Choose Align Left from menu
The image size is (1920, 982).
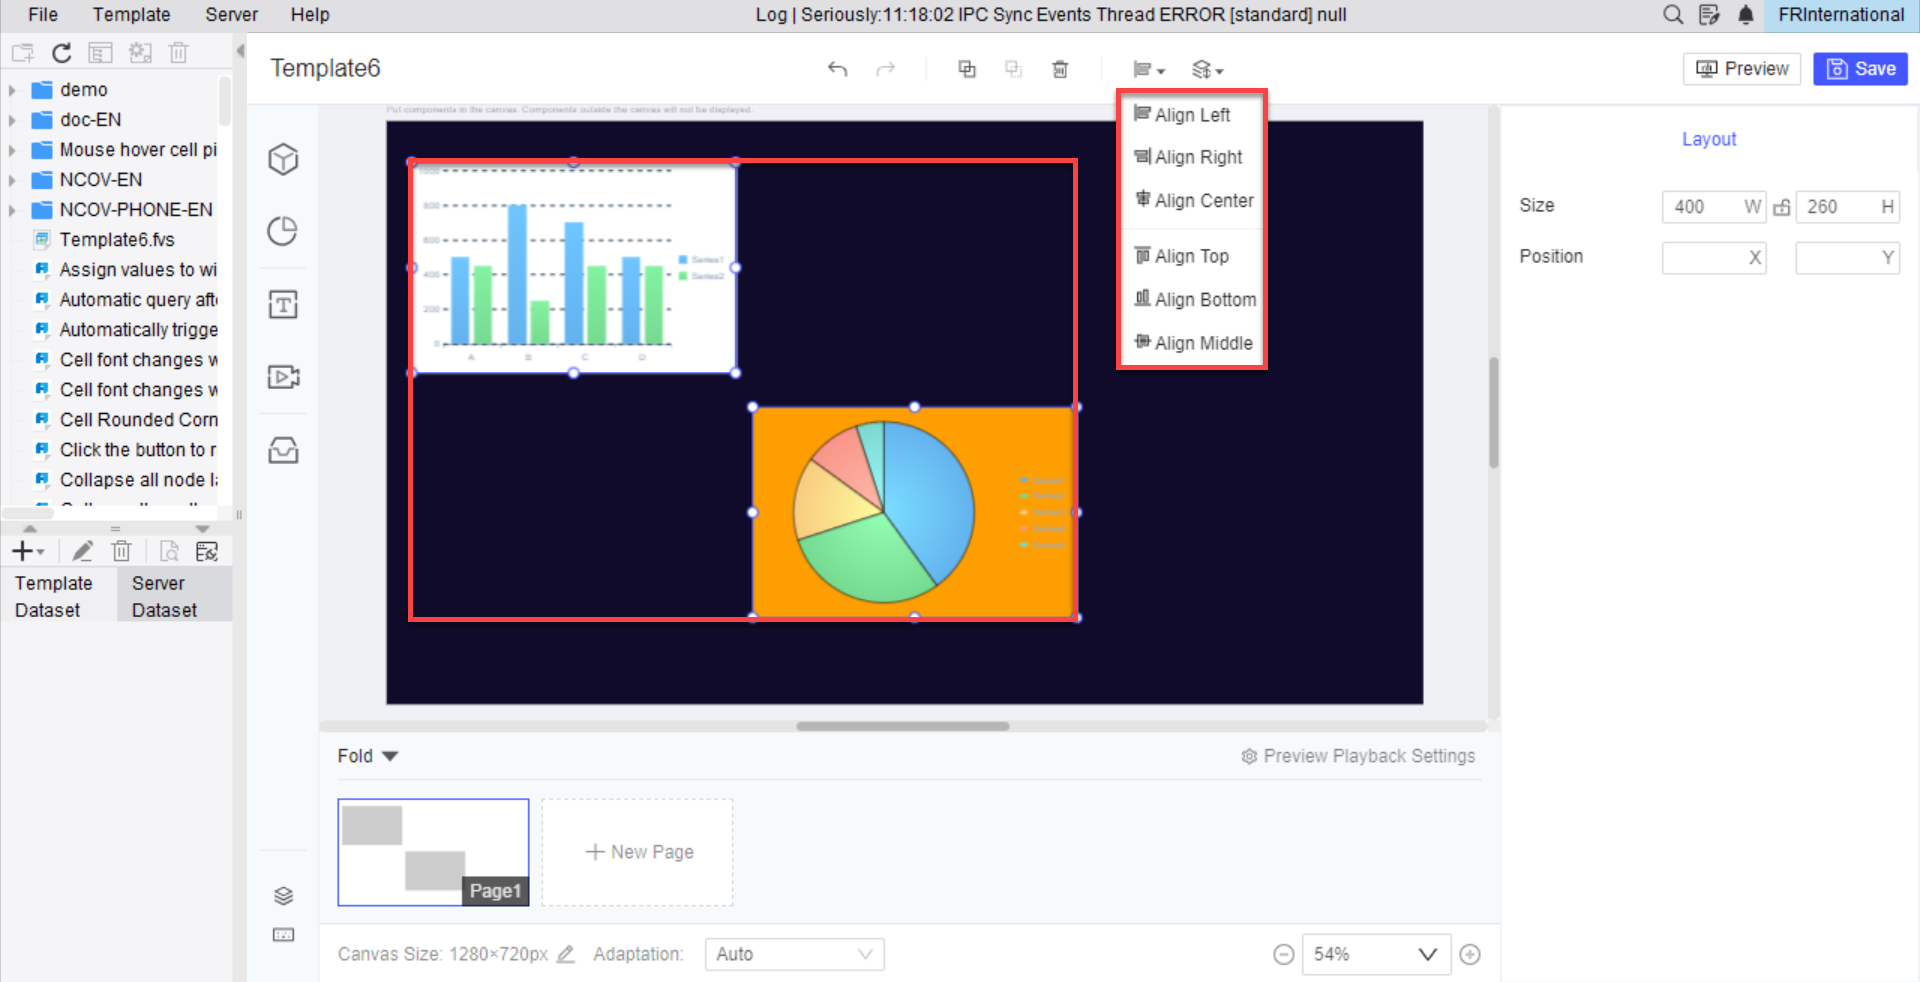[x=1192, y=114]
